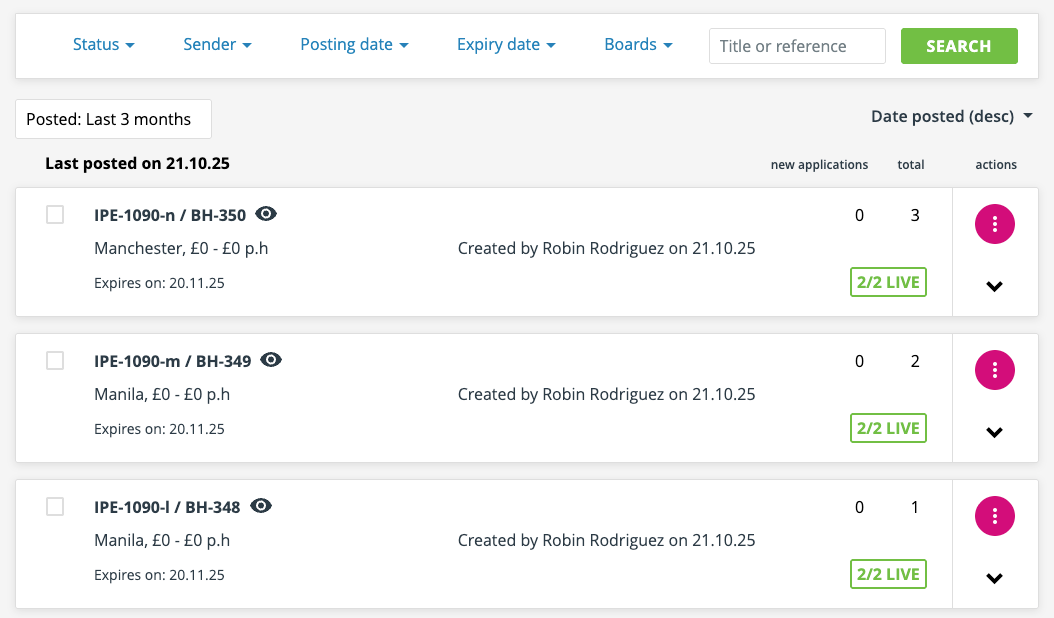Image resolution: width=1054 pixels, height=618 pixels.
Task: Open the Boards filter menu
Action: pos(638,45)
